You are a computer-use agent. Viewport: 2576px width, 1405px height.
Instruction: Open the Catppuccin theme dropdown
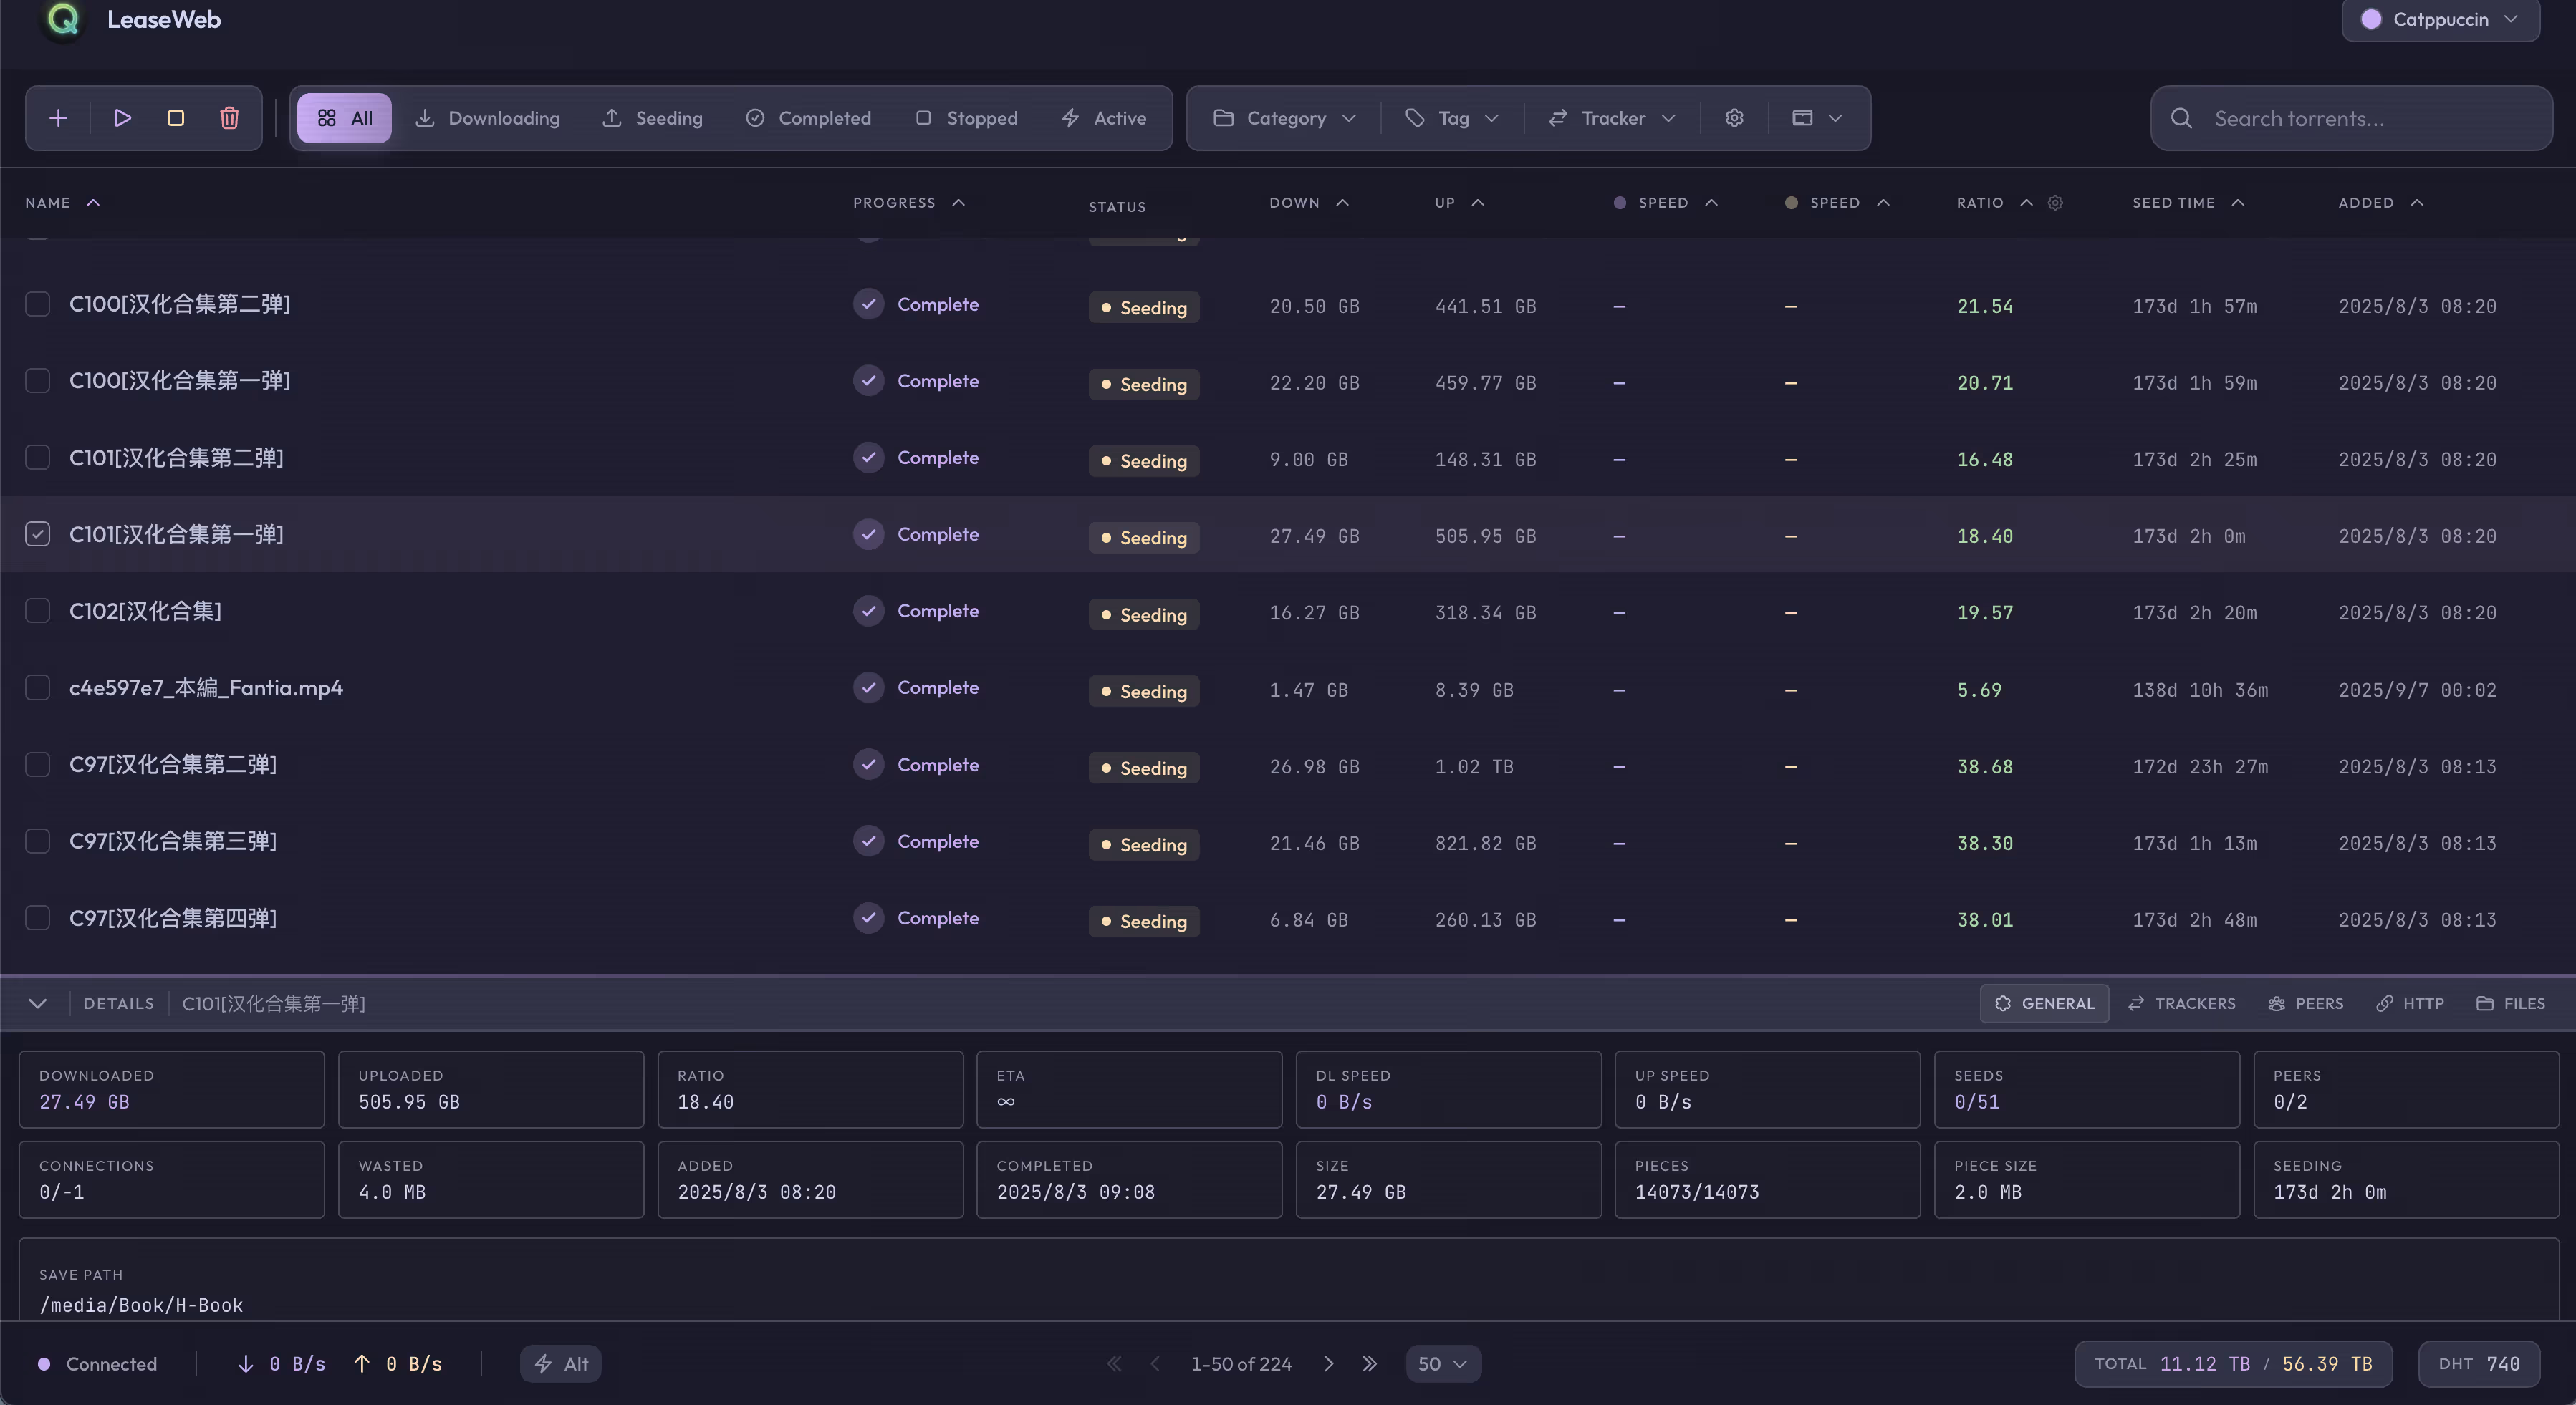[x=2440, y=19]
